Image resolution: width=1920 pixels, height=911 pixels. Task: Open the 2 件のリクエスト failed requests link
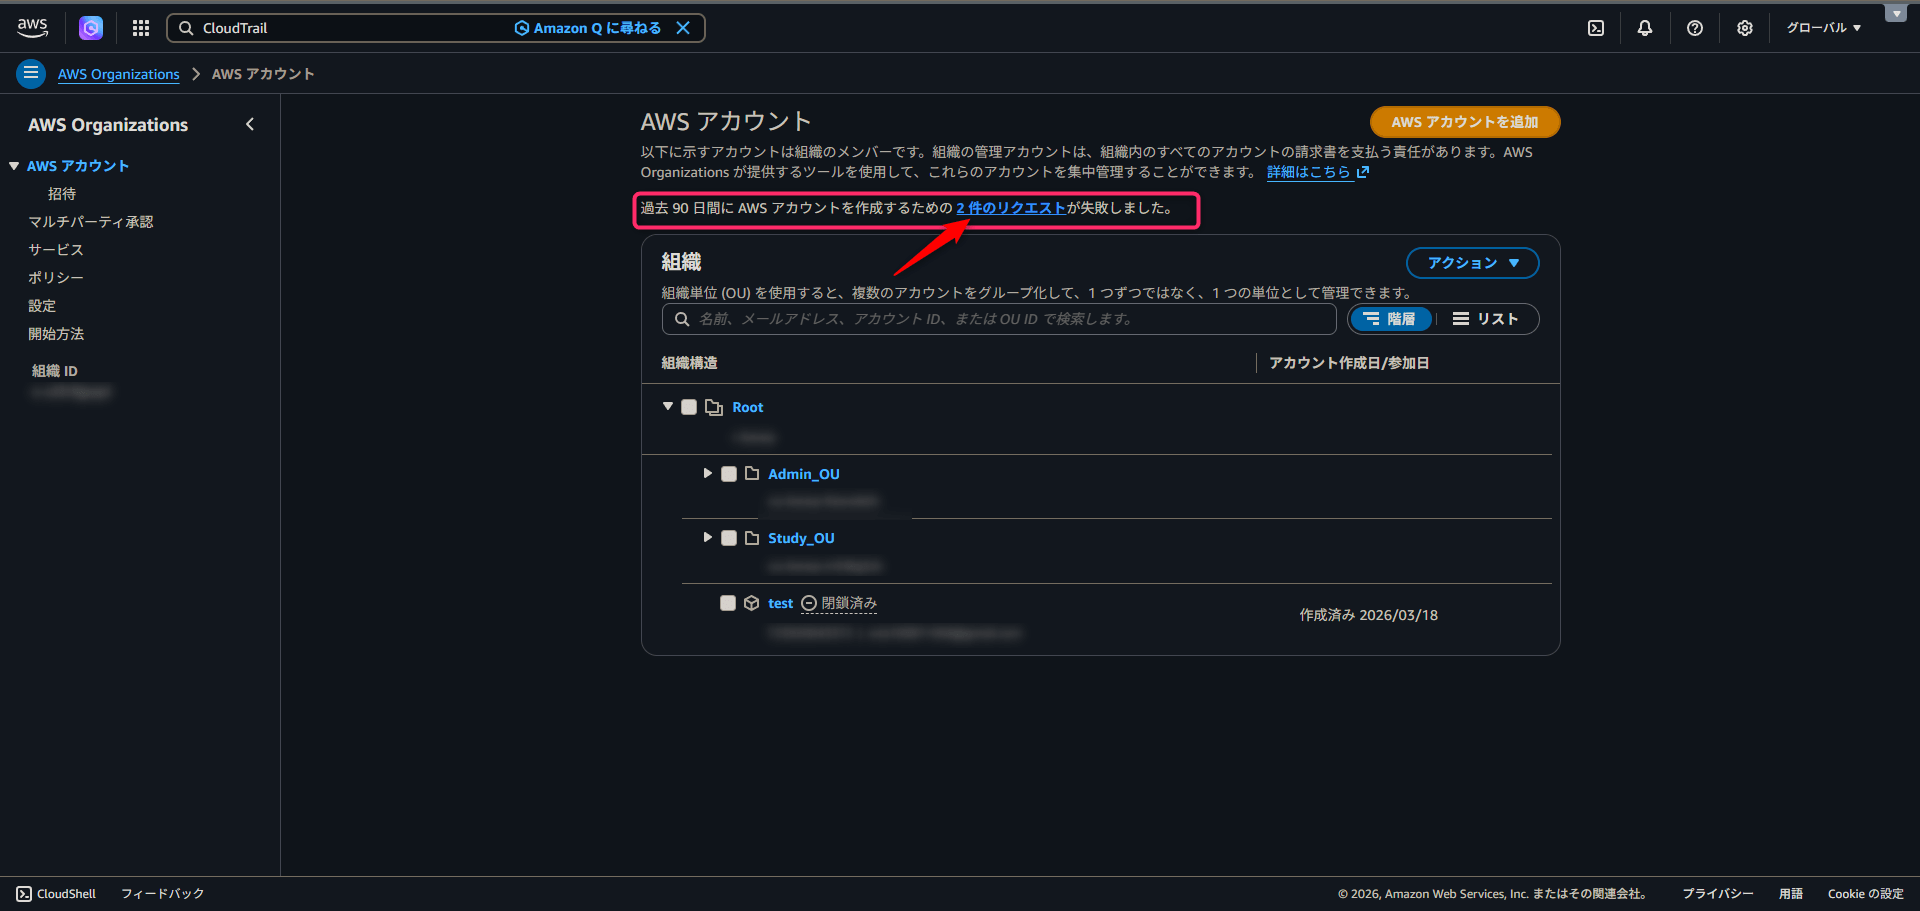(x=1011, y=208)
